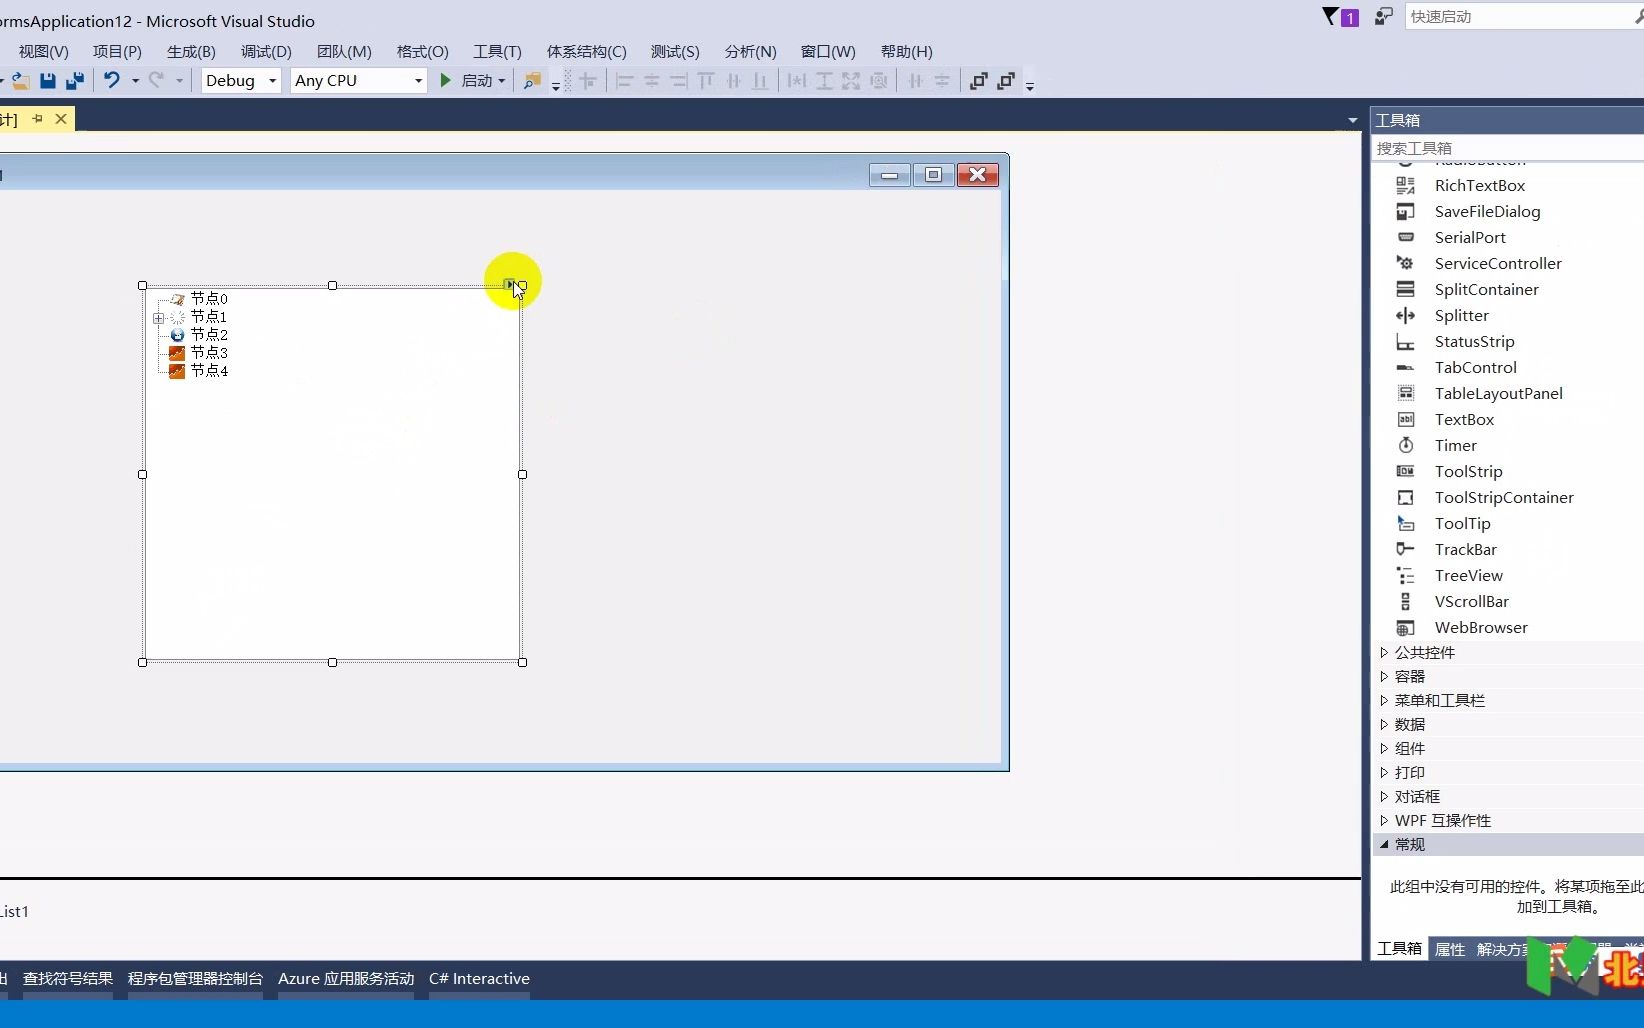Open the dropdown arrow next to 启动
Image resolution: width=1644 pixels, height=1028 pixels.
point(502,81)
